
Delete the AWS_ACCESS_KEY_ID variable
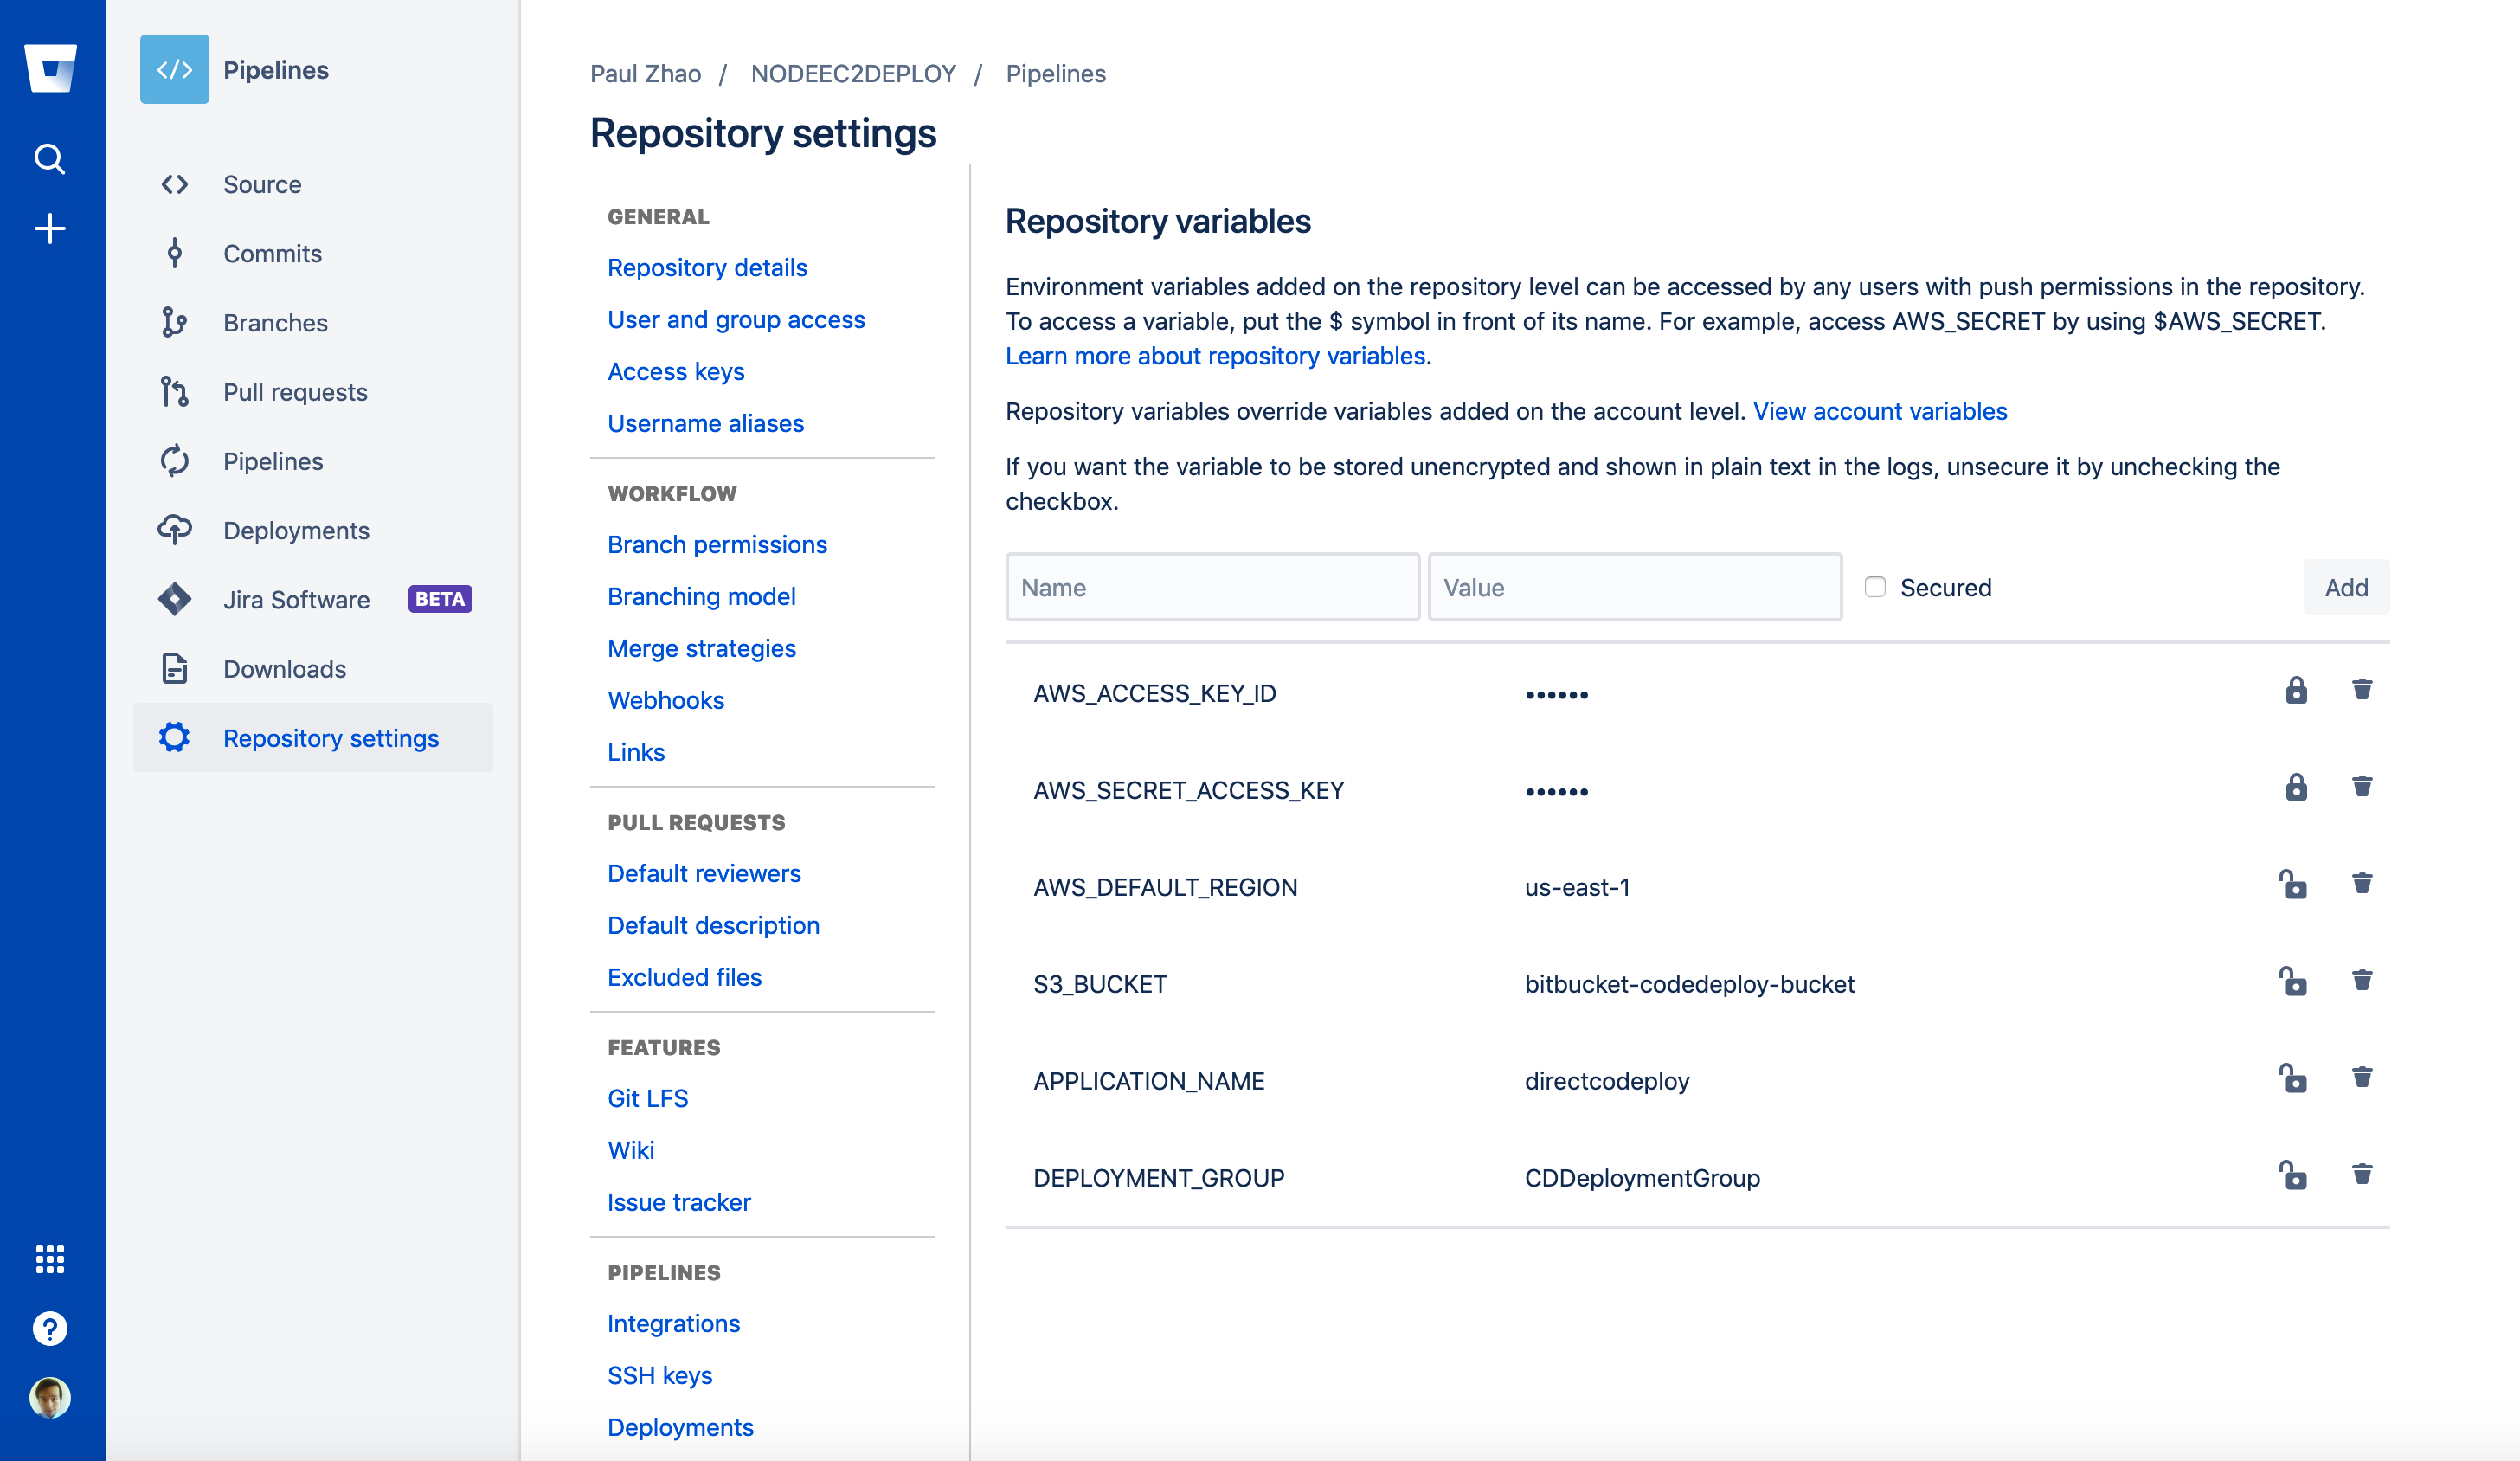2362,690
